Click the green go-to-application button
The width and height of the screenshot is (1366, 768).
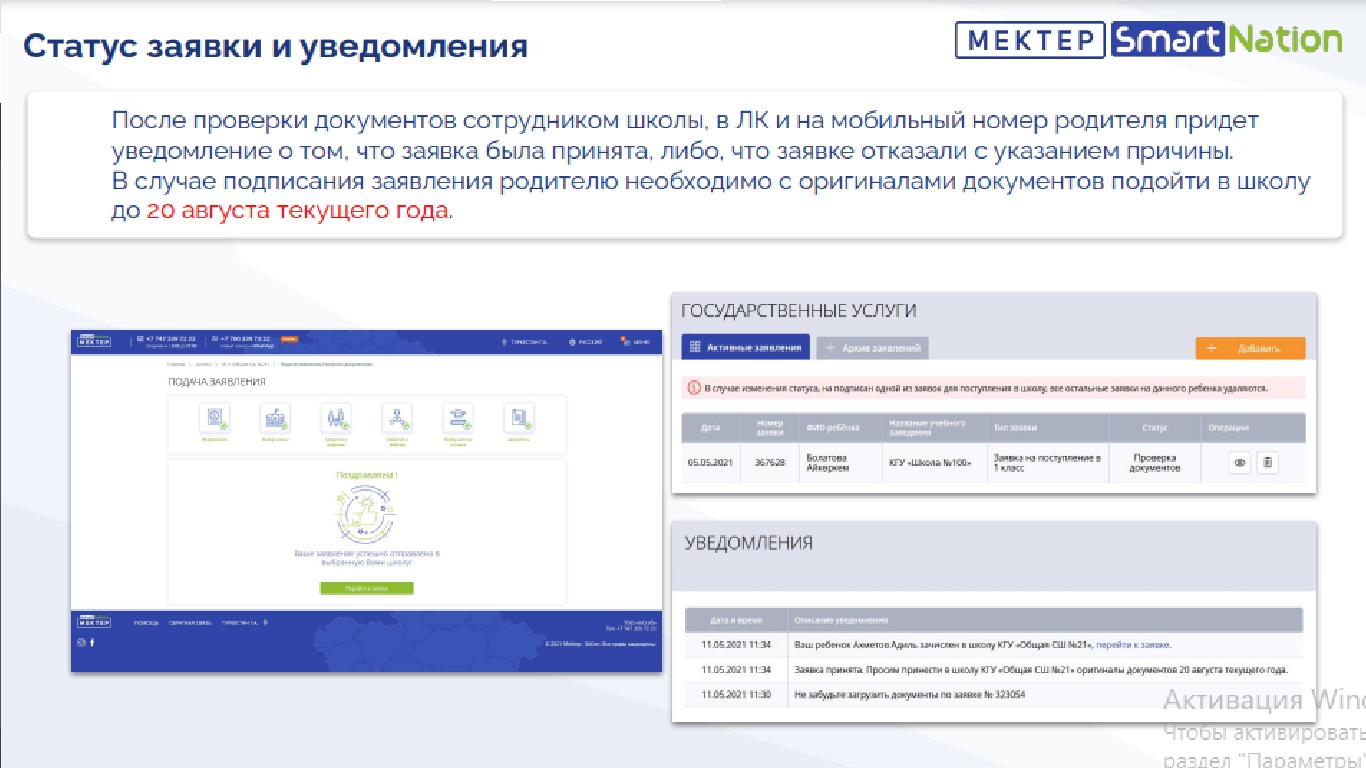click(366, 588)
